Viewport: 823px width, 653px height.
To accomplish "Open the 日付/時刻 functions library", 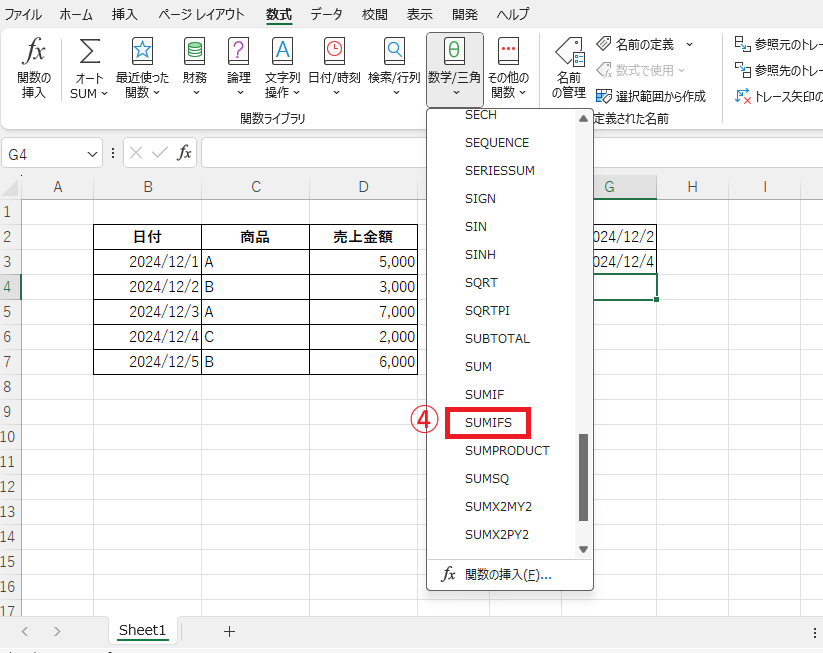I will 334,68.
